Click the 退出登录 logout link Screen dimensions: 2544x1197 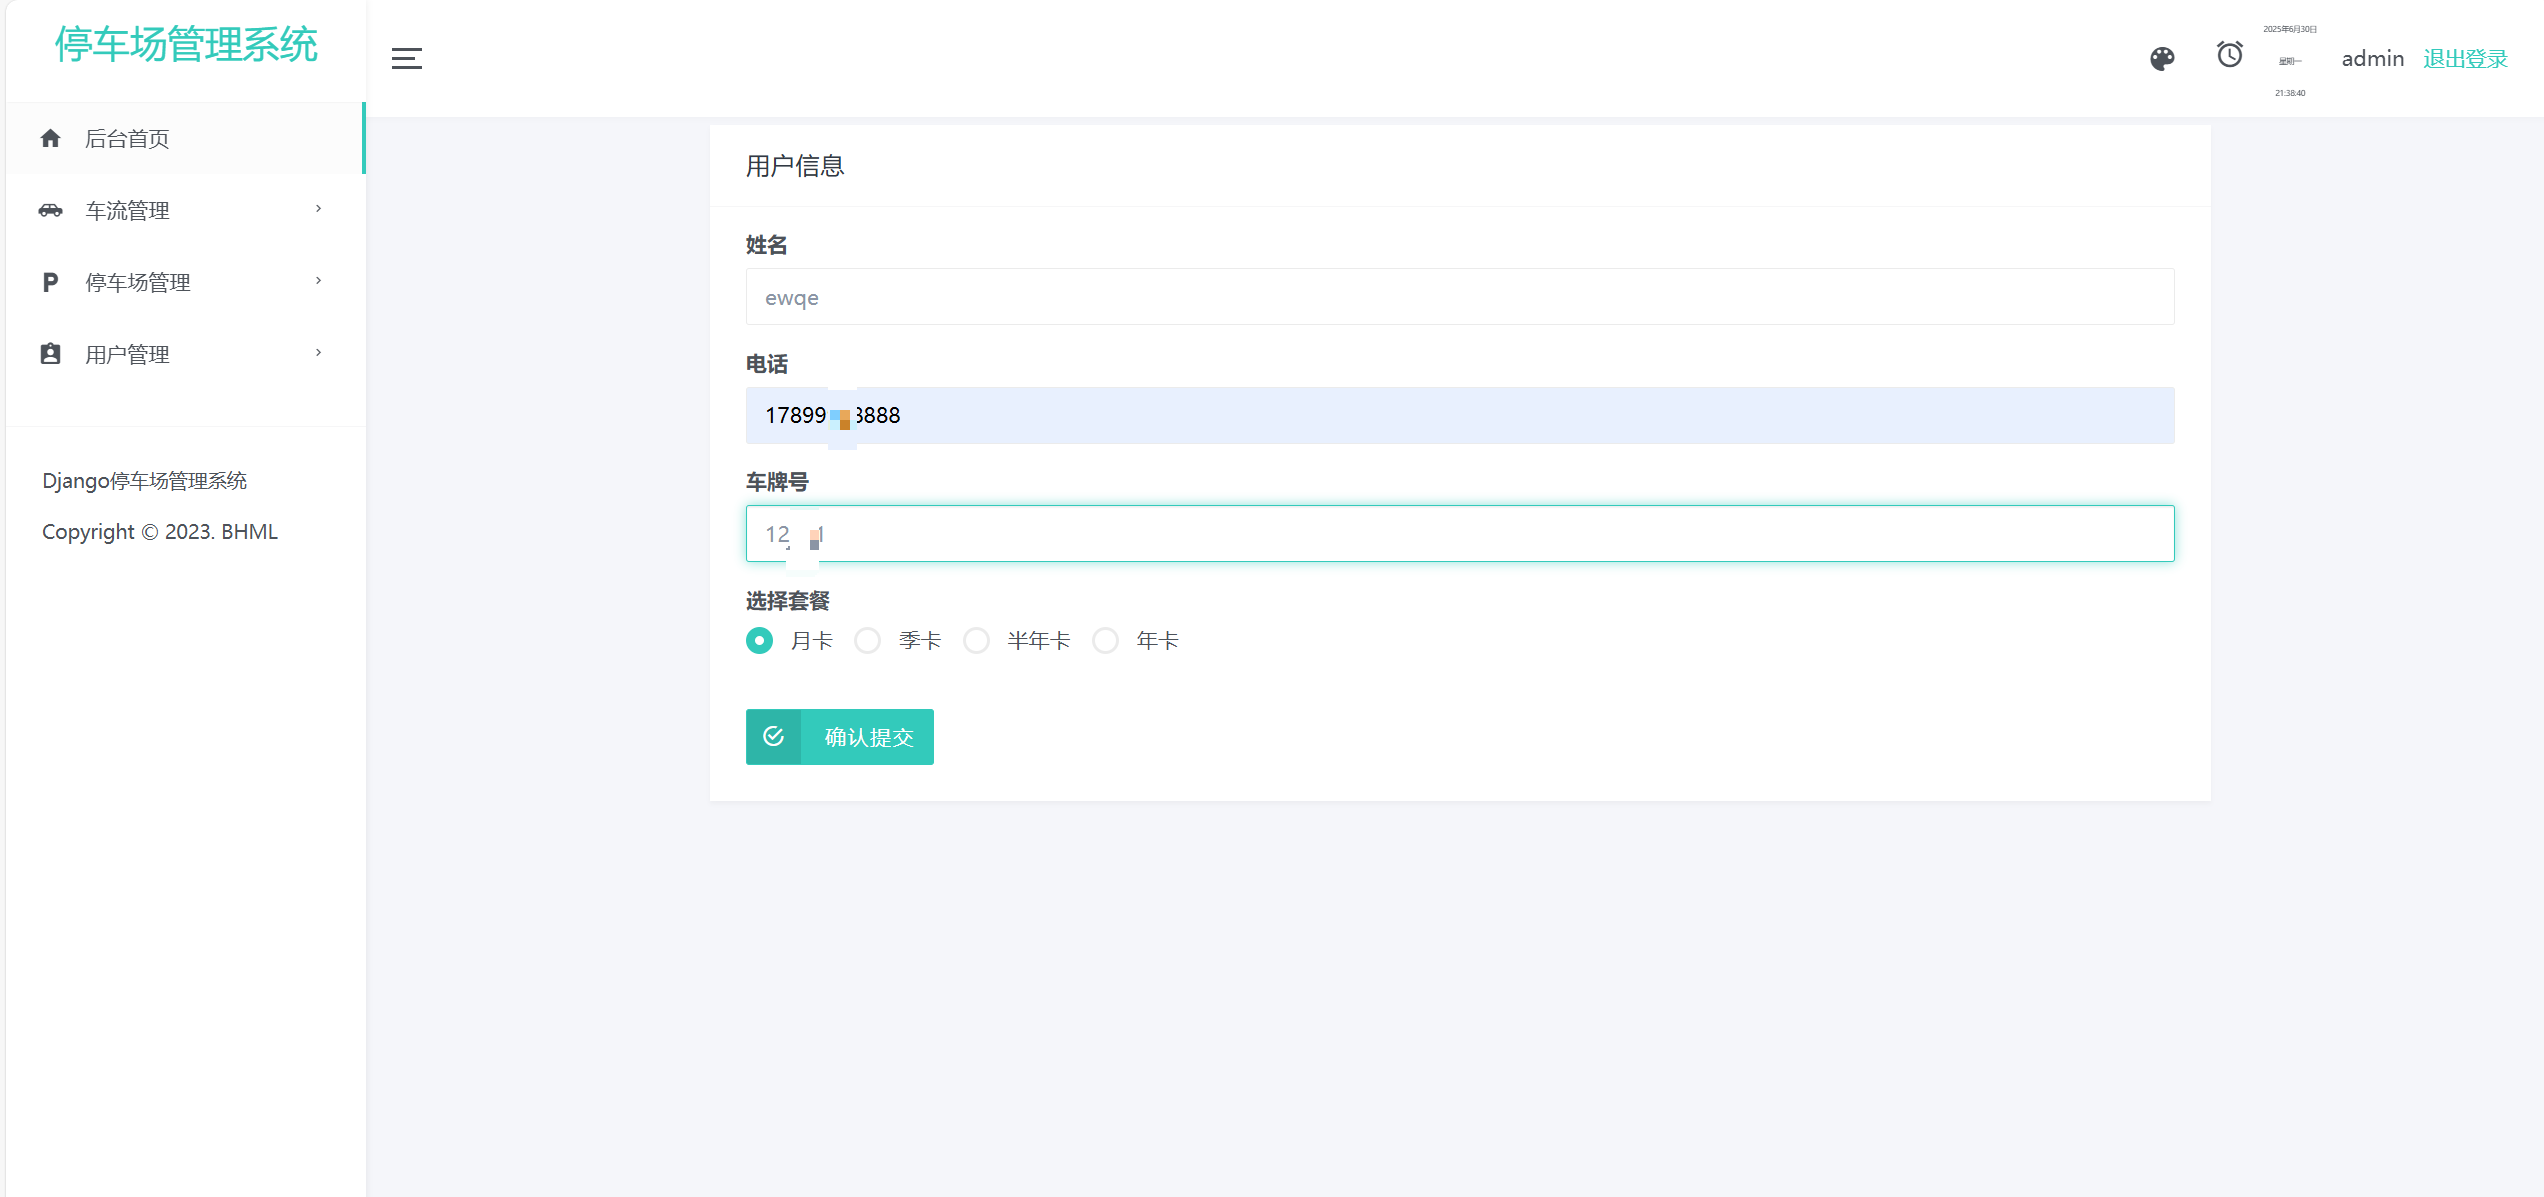2465,59
